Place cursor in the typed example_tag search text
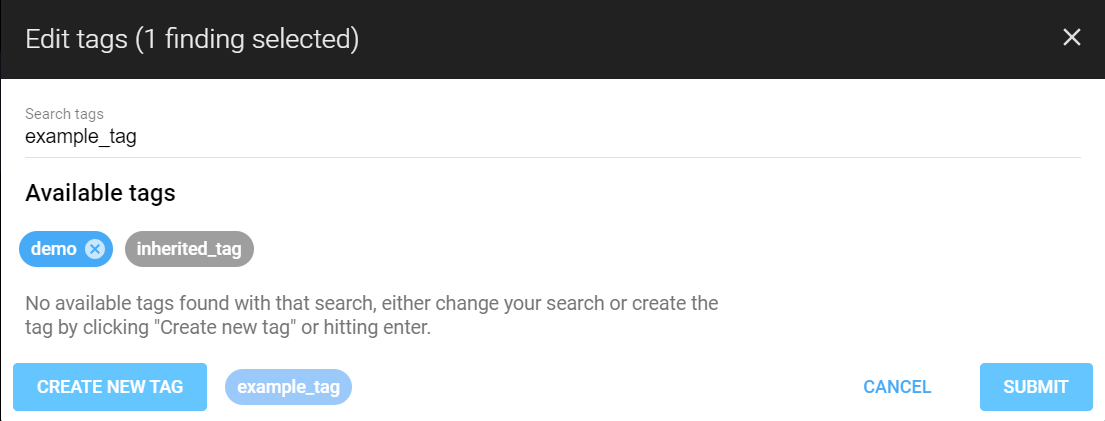1105x421 pixels. (81, 137)
